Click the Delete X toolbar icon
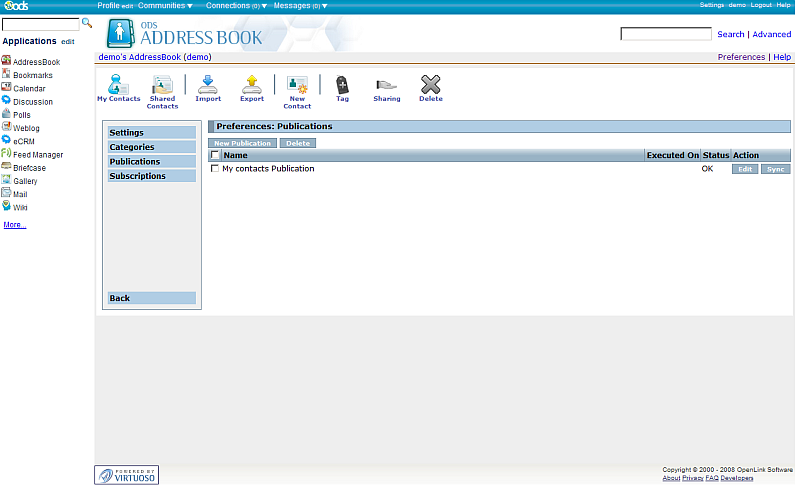800x497 pixels. click(430, 85)
